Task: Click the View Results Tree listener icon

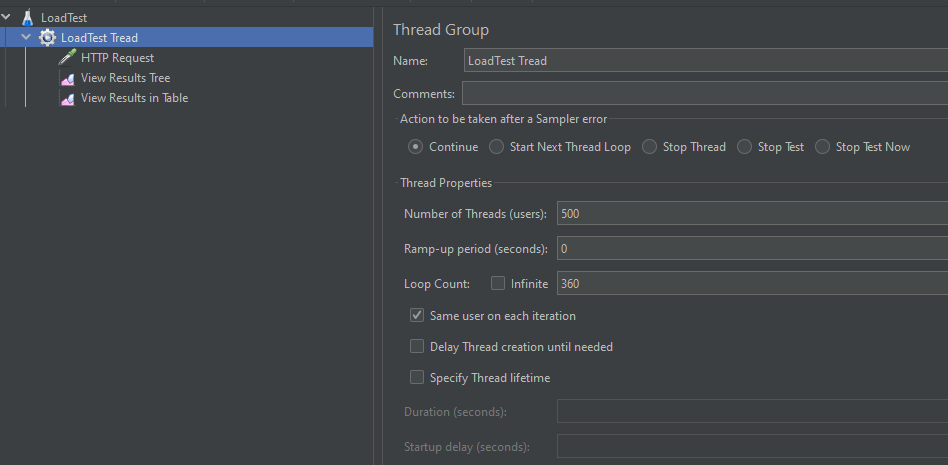Action: point(67,78)
